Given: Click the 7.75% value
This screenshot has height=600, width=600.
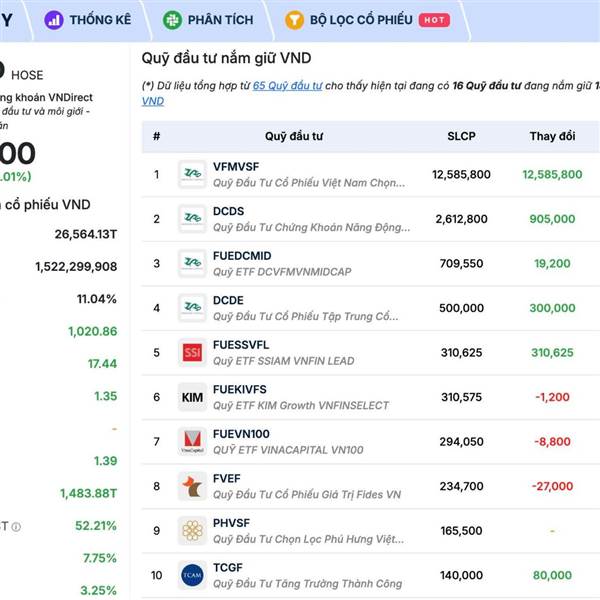Looking at the screenshot, I should tap(100, 558).
